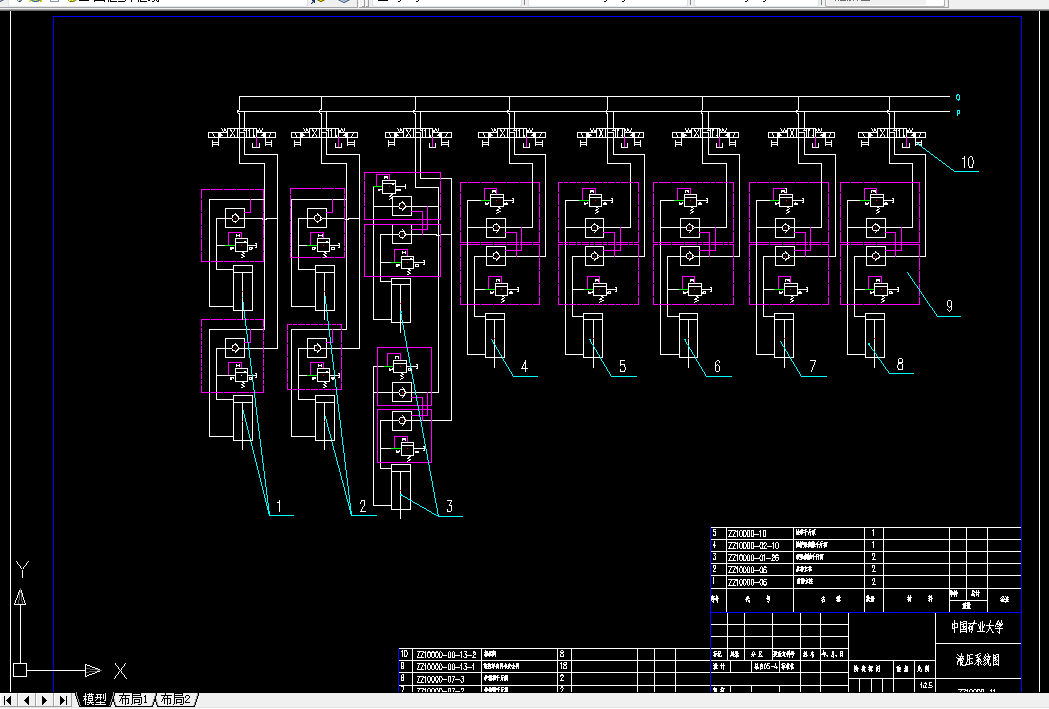Select callout number 5 in the drawing
This screenshot has width=1049, height=709.
pos(622,367)
